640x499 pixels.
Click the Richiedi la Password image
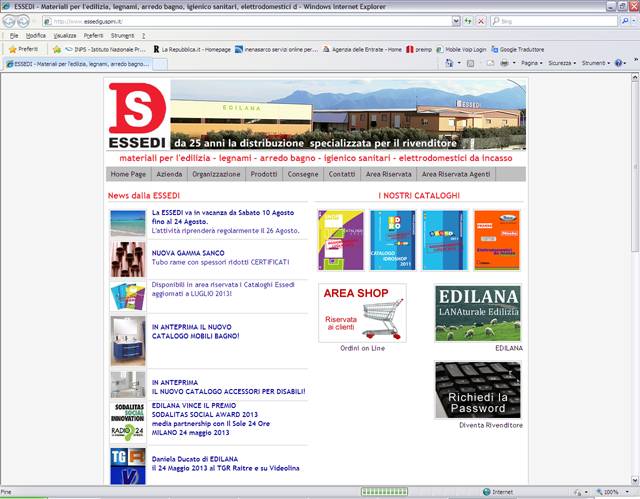point(477,389)
